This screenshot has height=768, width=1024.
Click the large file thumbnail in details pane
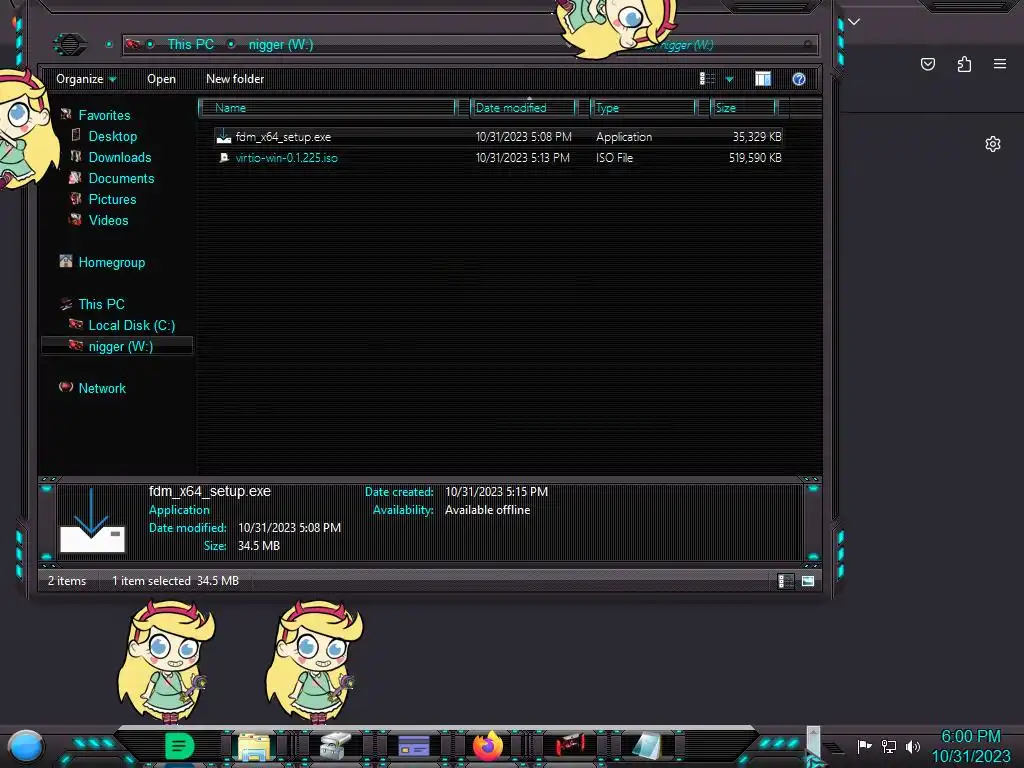tap(92, 520)
